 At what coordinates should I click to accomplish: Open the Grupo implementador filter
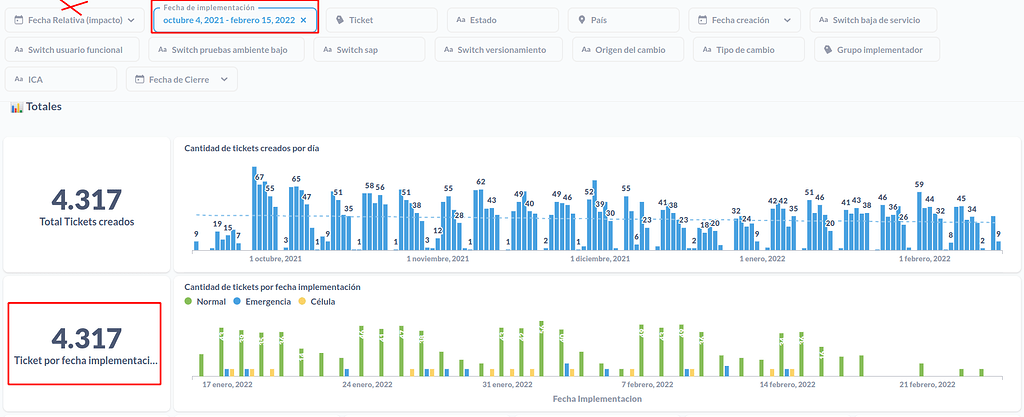[x=877, y=50]
